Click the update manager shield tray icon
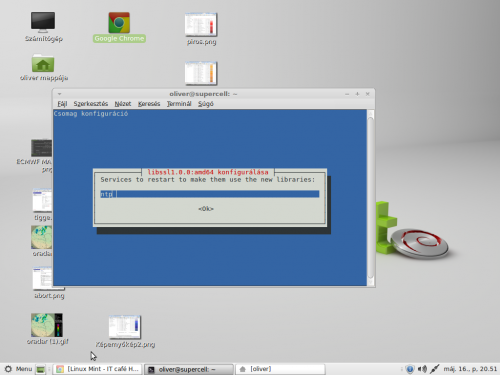This screenshot has height=375, width=500. coord(410,369)
